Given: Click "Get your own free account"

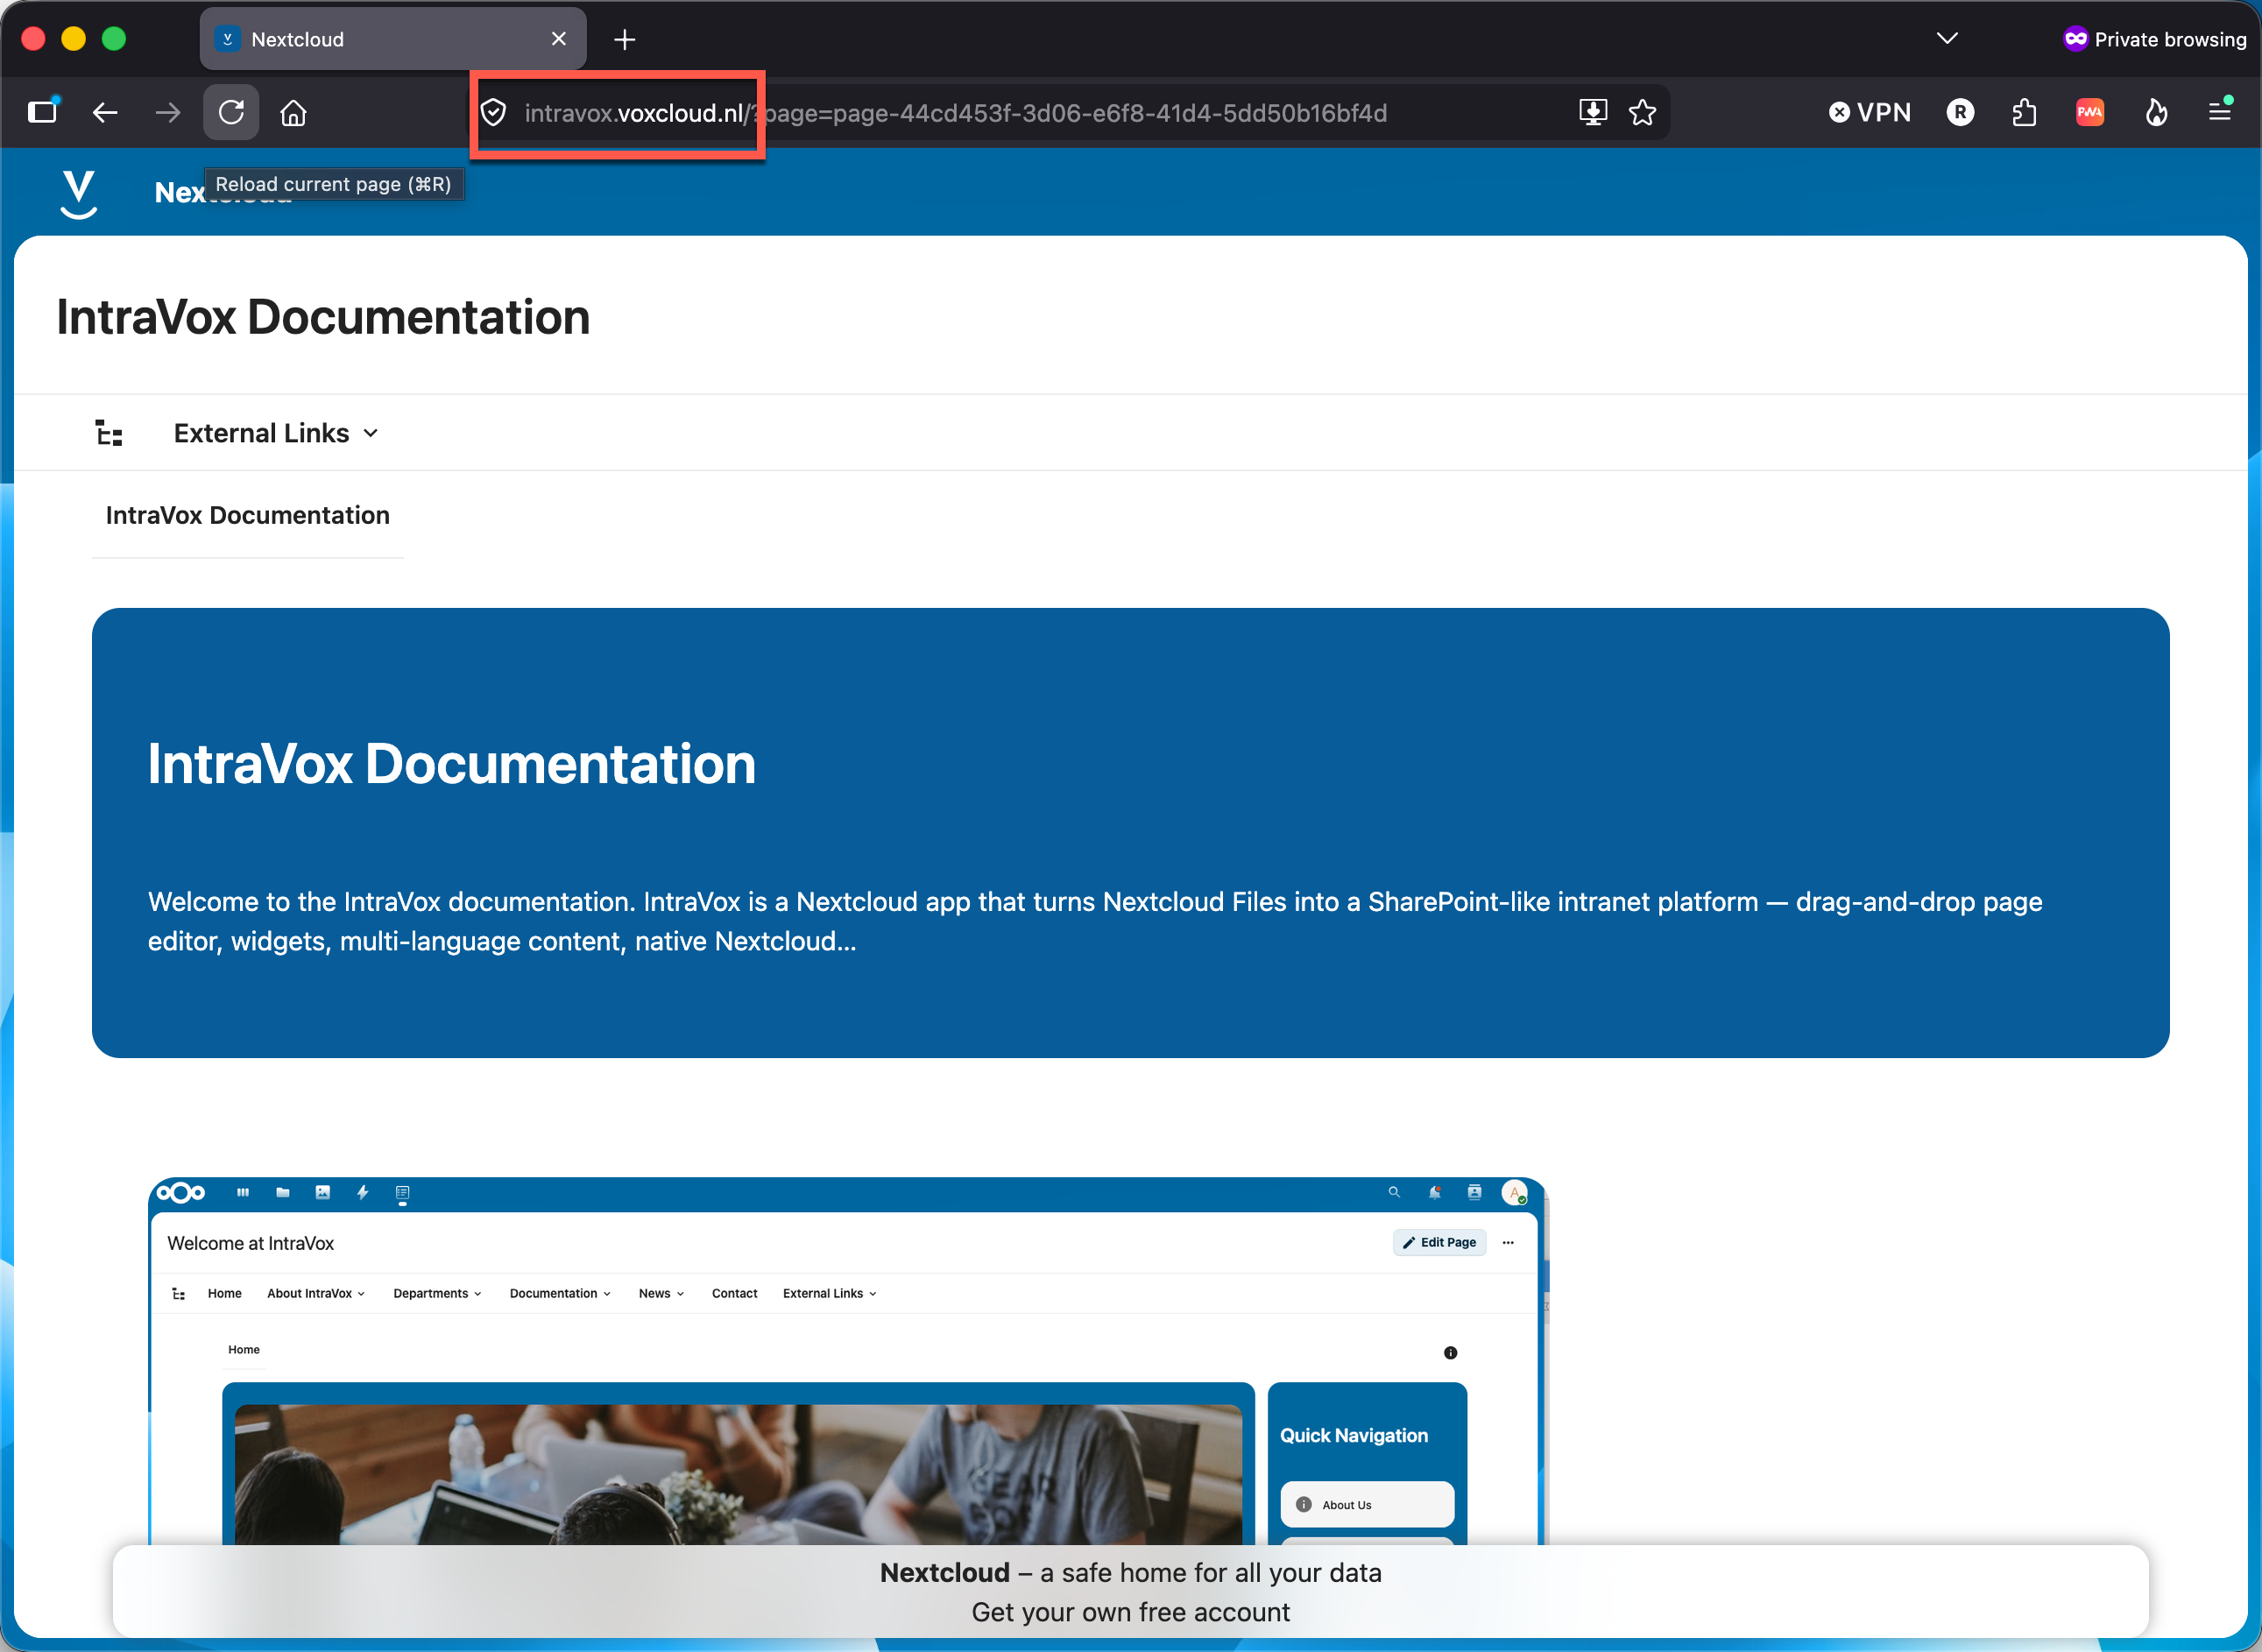Looking at the screenshot, I should coord(1131,1612).
